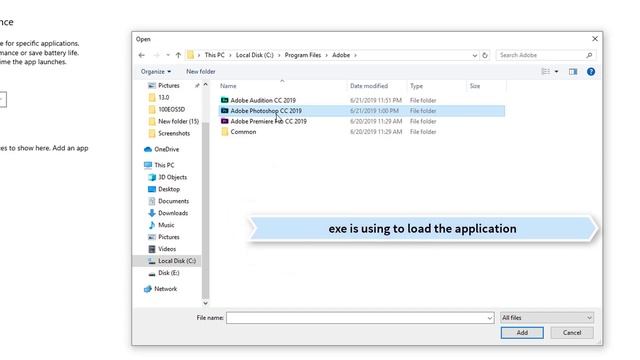Open the help question mark icon
The image size is (640, 360).
click(x=591, y=71)
